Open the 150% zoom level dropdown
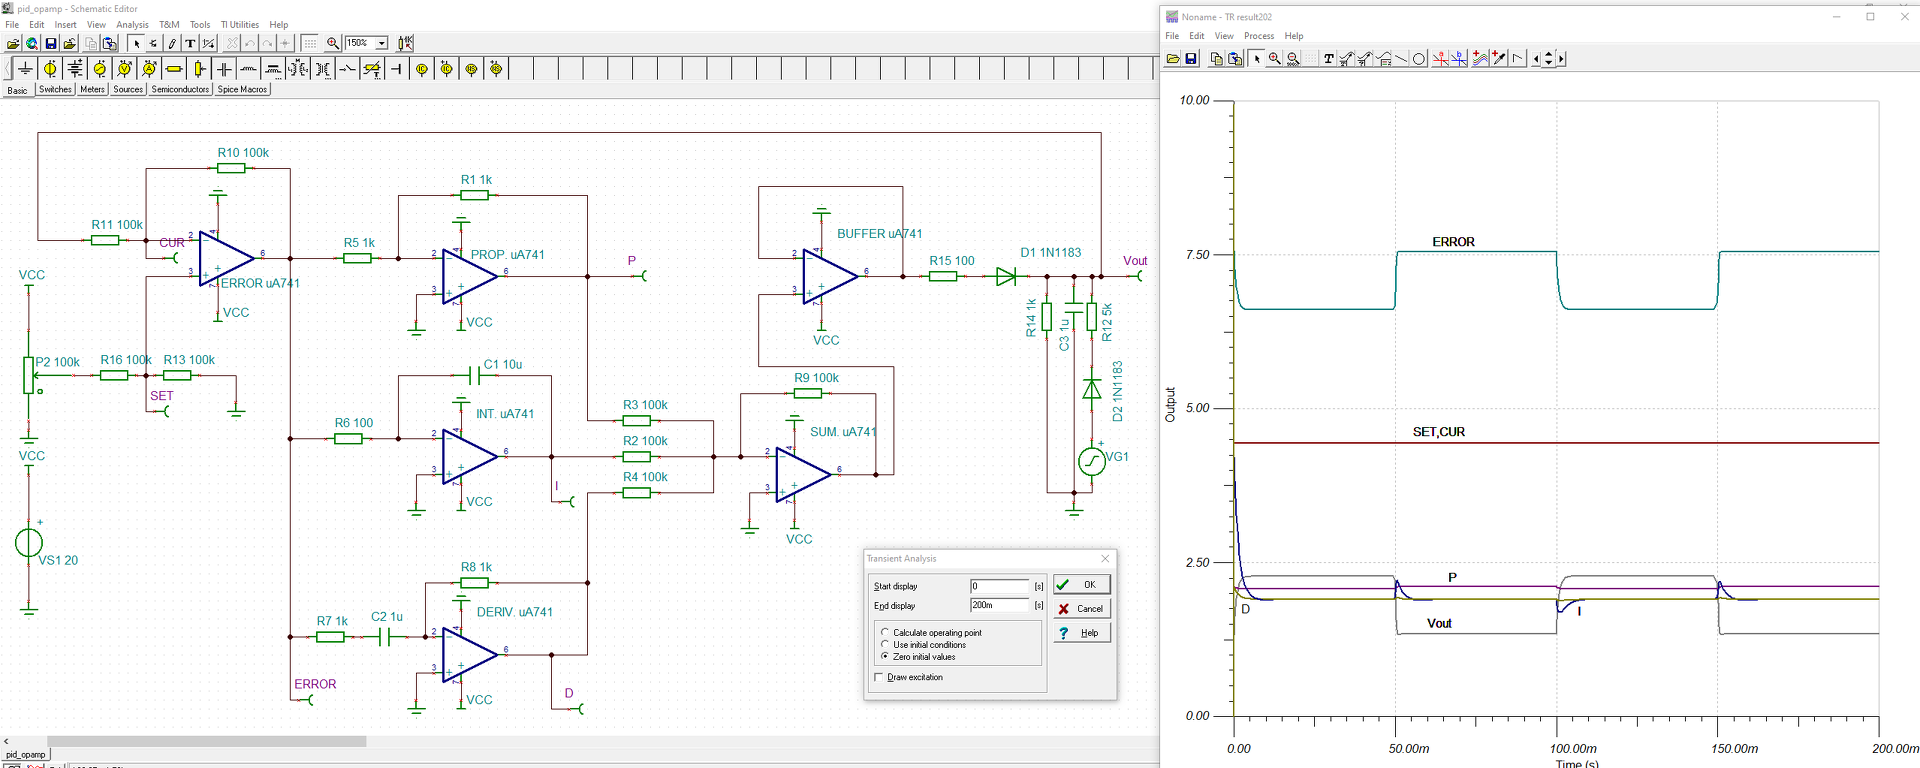Image resolution: width=1920 pixels, height=768 pixels. pos(381,43)
